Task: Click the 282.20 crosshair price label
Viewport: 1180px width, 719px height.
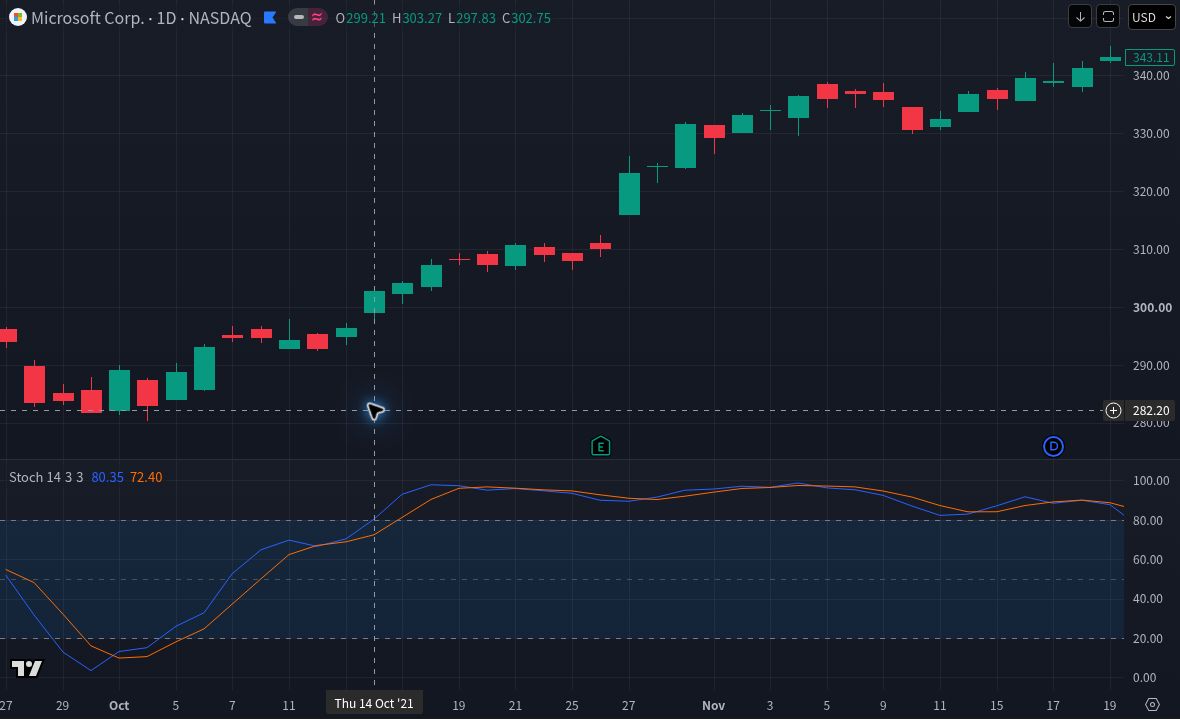Action: click(1151, 410)
